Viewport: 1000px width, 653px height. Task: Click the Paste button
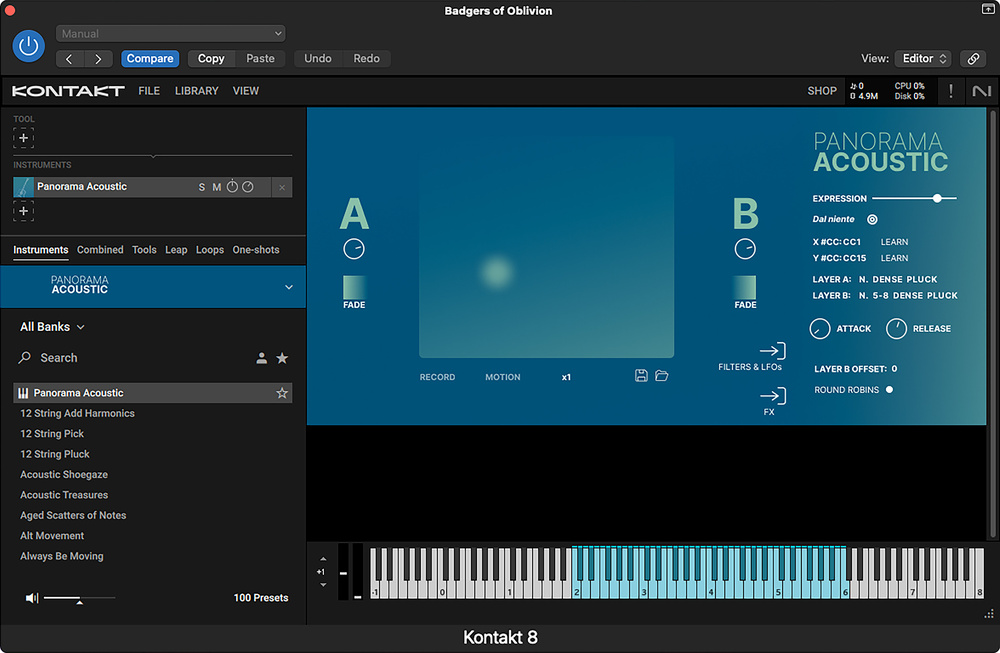click(x=260, y=59)
